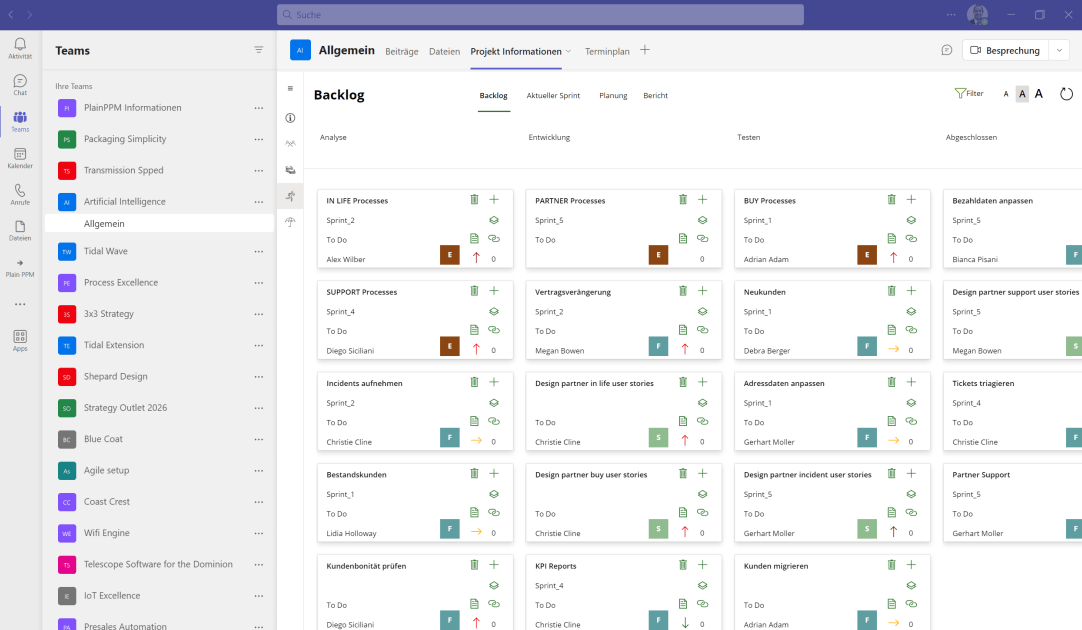Switch to the Aktueller Sprint tab
The width and height of the screenshot is (1082, 630).
[553, 96]
